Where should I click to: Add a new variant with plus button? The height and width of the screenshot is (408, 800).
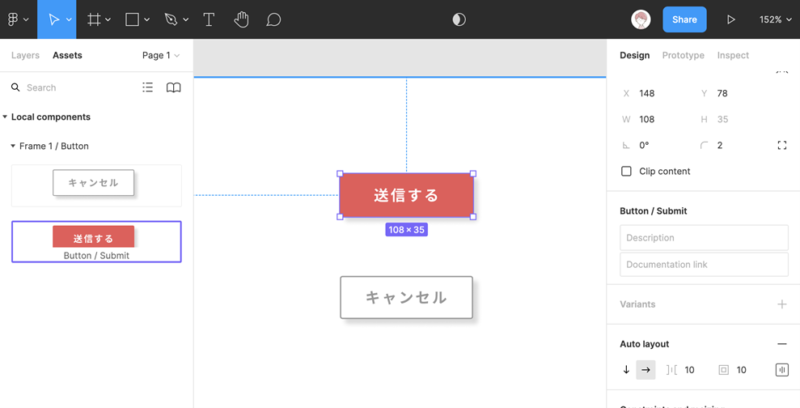pyautogui.click(x=781, y=304)
